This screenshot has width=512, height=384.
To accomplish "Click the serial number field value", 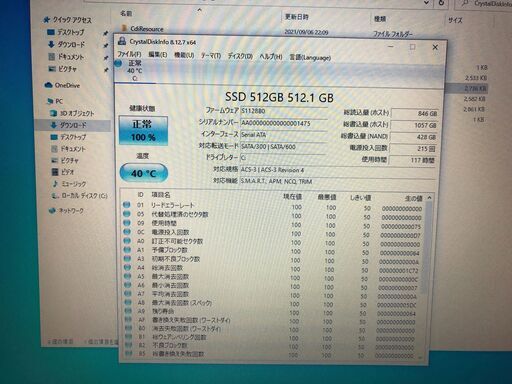I will [283, 123].
